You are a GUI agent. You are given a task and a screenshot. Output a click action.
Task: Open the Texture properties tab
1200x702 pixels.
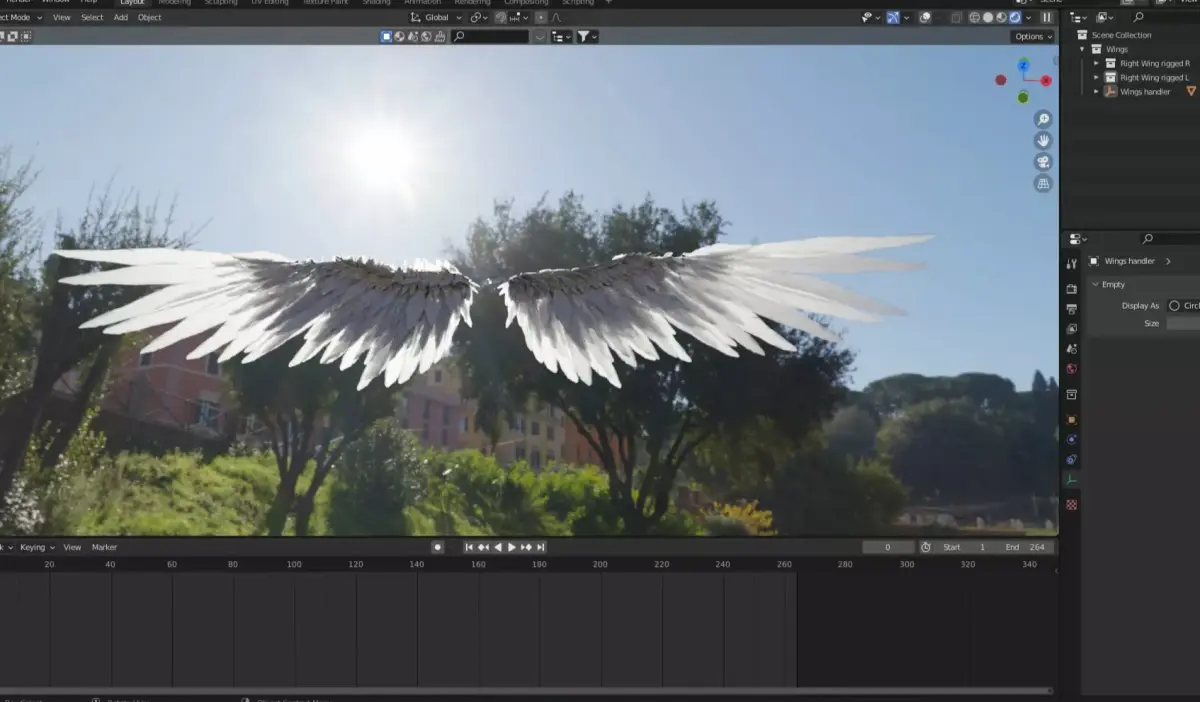click(1071, 505)
